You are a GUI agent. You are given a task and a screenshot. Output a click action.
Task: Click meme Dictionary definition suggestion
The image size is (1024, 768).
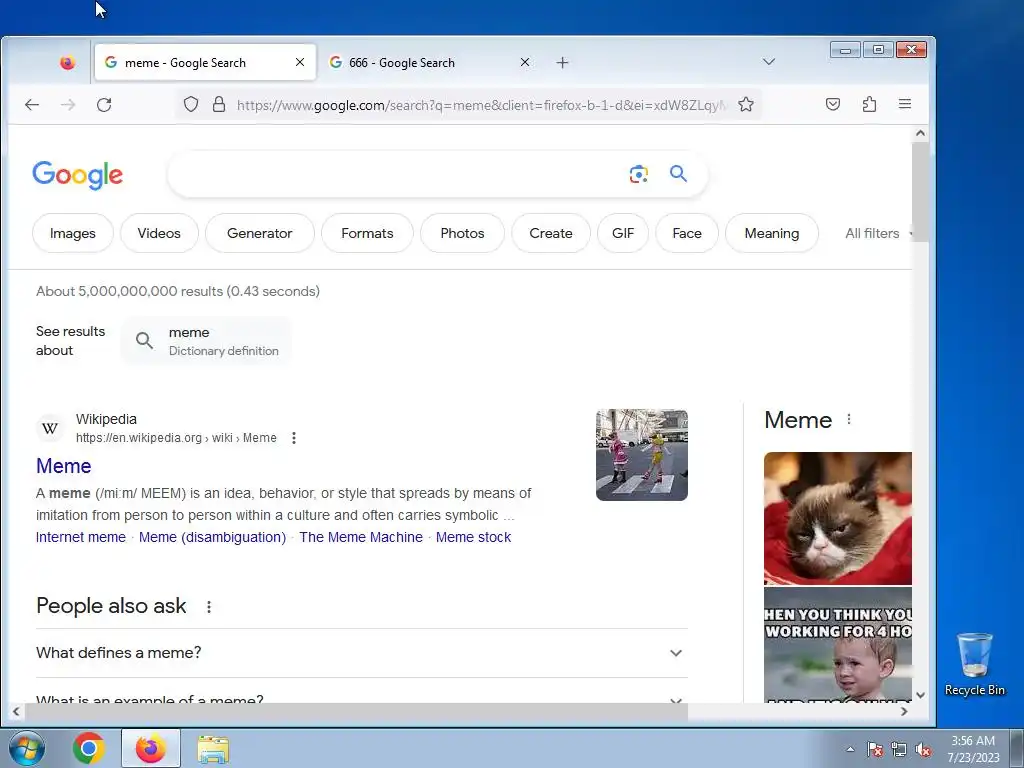206,341
